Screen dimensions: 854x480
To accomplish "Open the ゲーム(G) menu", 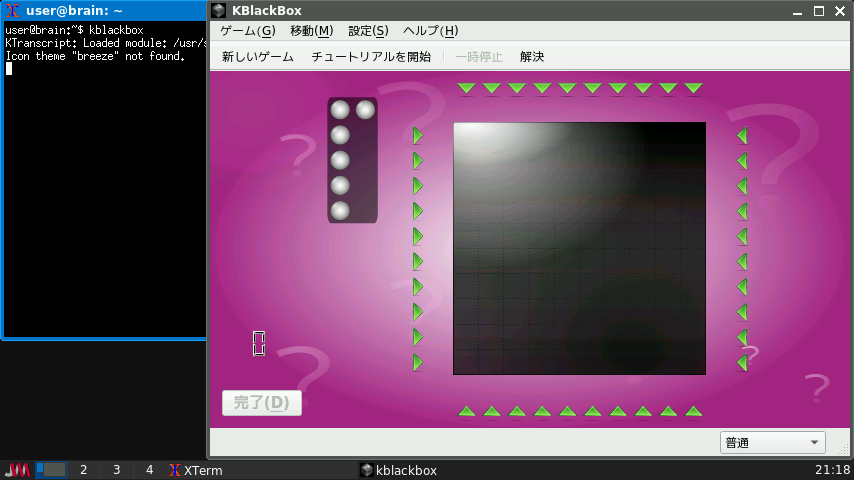I will 247,31.
